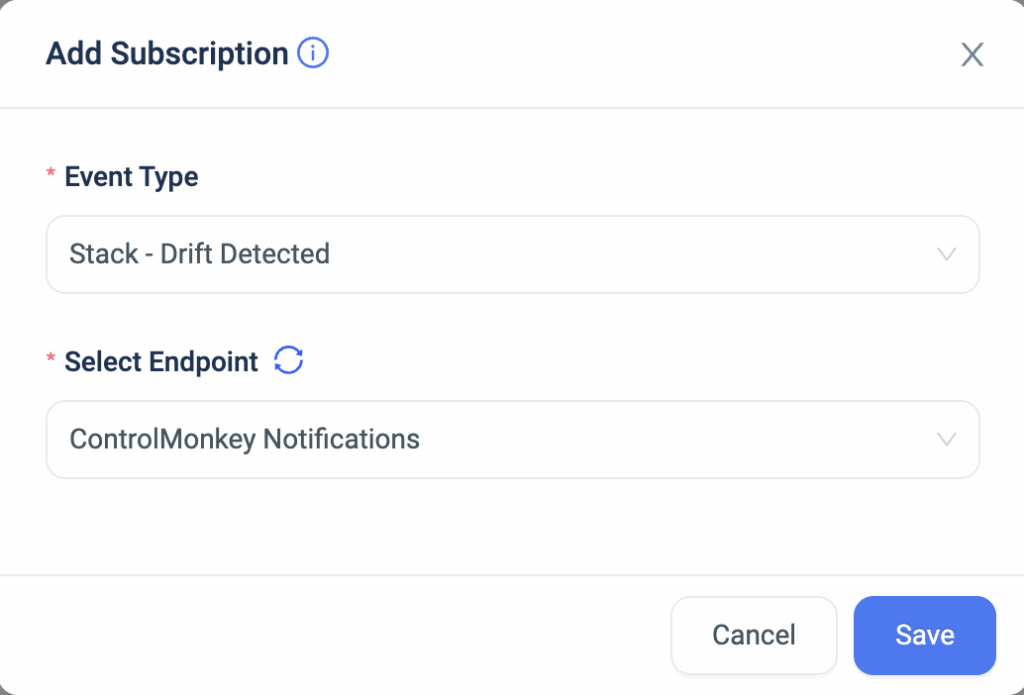Click the word Stack in the event type box
The width and height of the screenshot is (1024, 695).
click(x=104, y=254)
